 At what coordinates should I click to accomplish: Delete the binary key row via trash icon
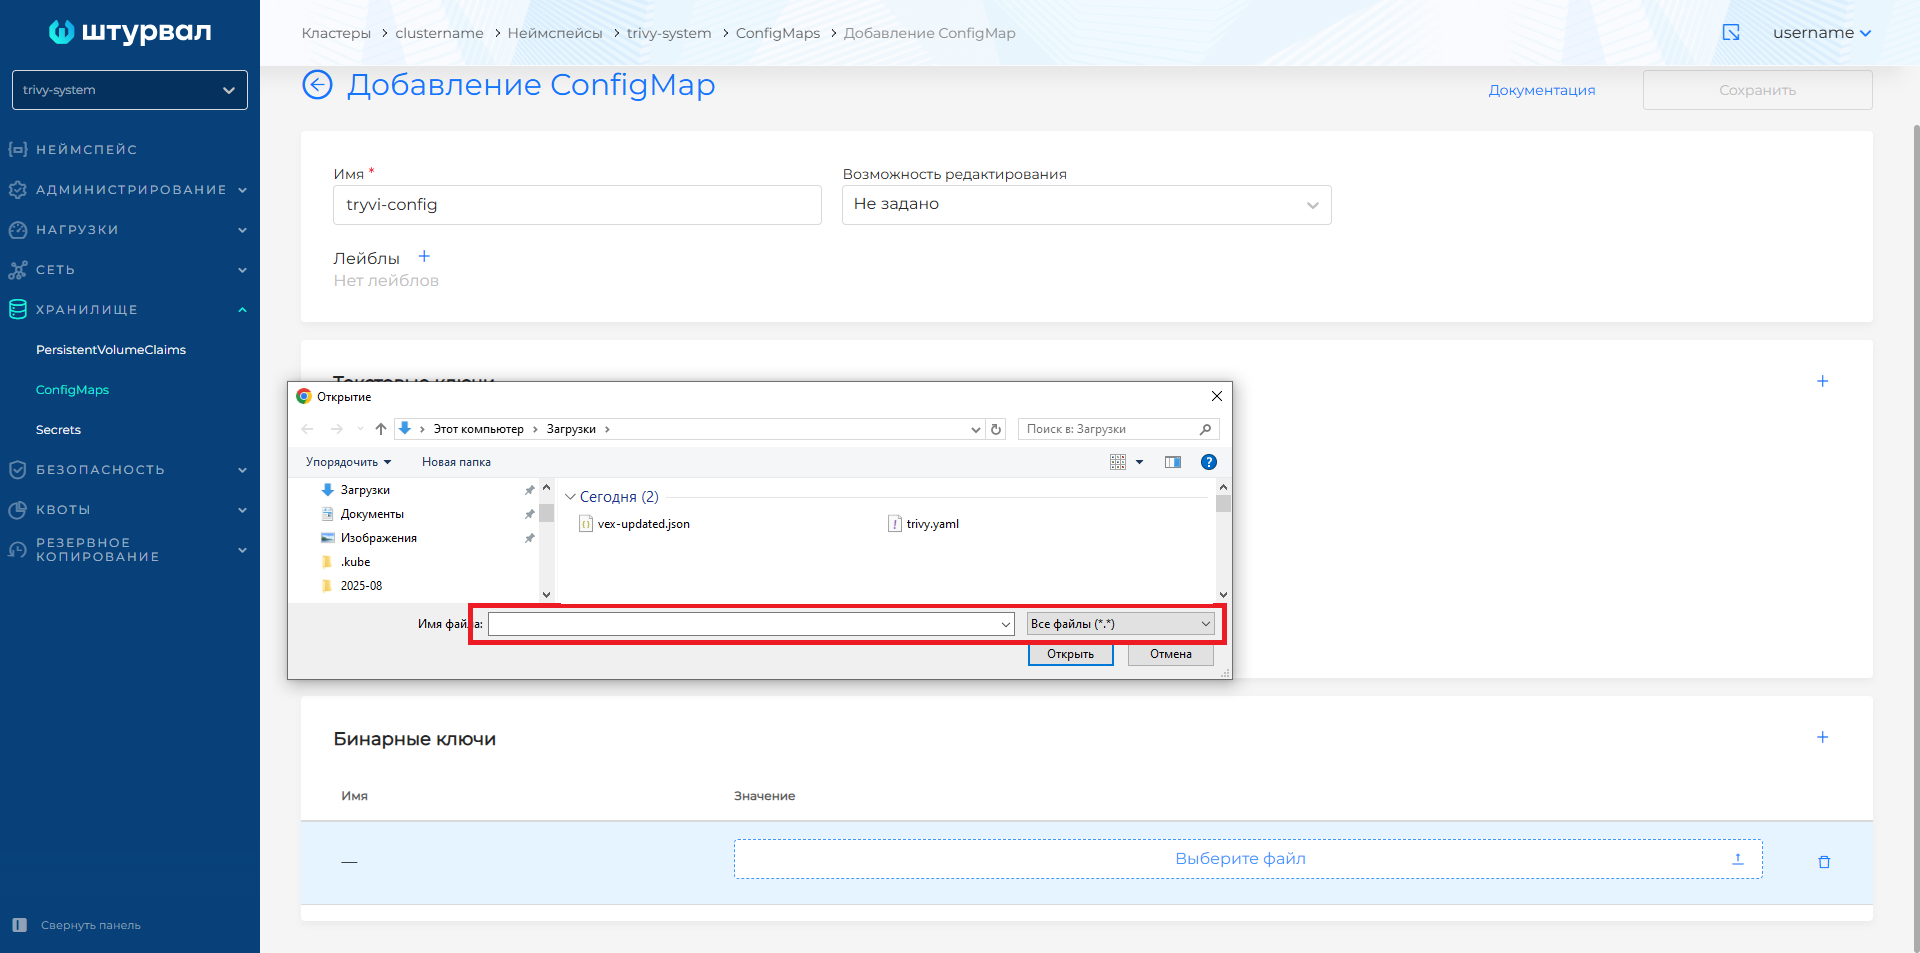coord(1824,861)
